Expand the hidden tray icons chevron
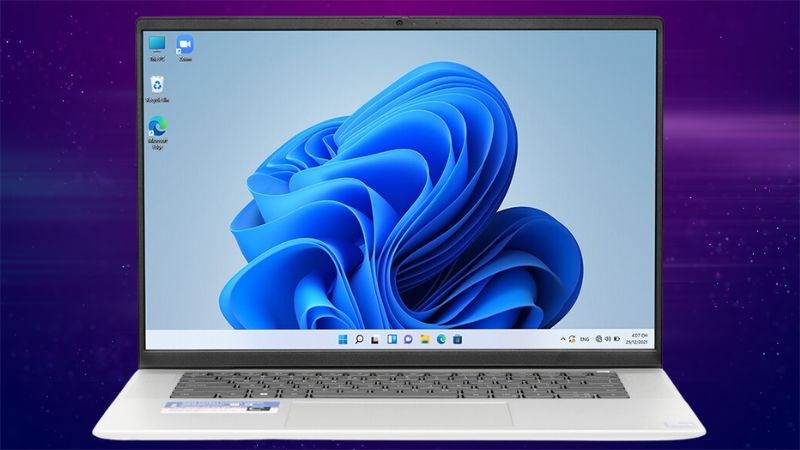 tap(563, 339)
